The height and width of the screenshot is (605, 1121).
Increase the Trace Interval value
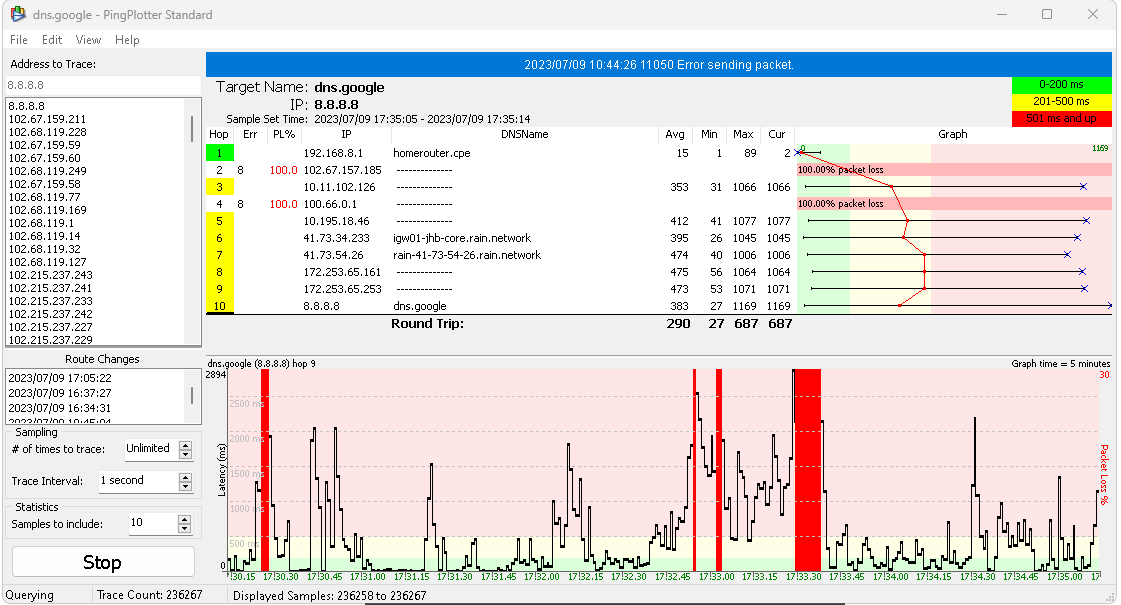coord(186,476)
